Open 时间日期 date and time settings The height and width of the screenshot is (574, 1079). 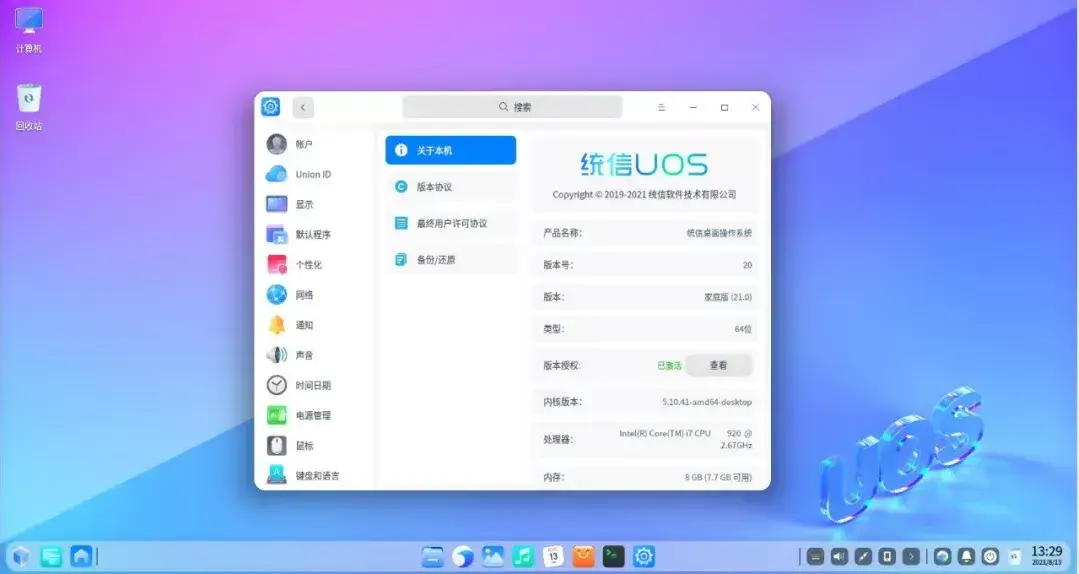click(299, 385)
